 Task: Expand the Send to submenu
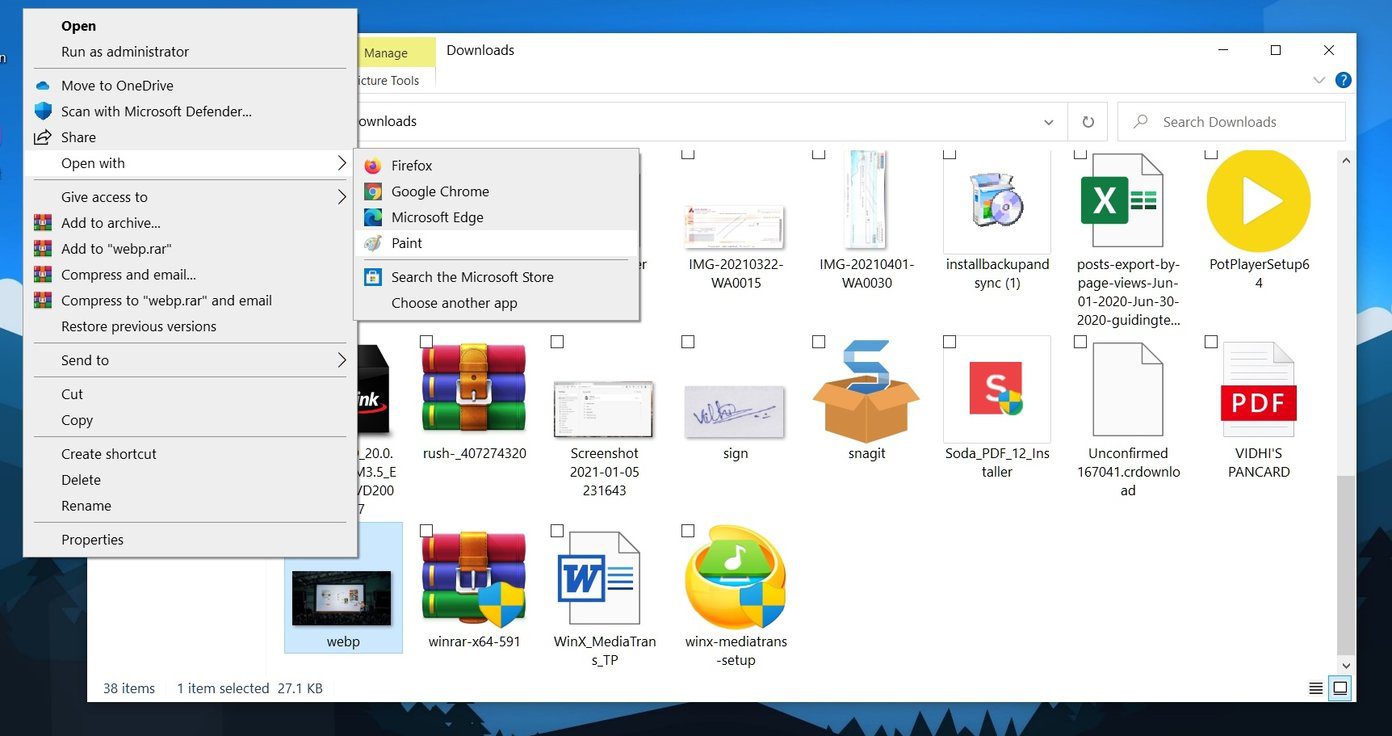pyautogui.click(x=190, y=360)
